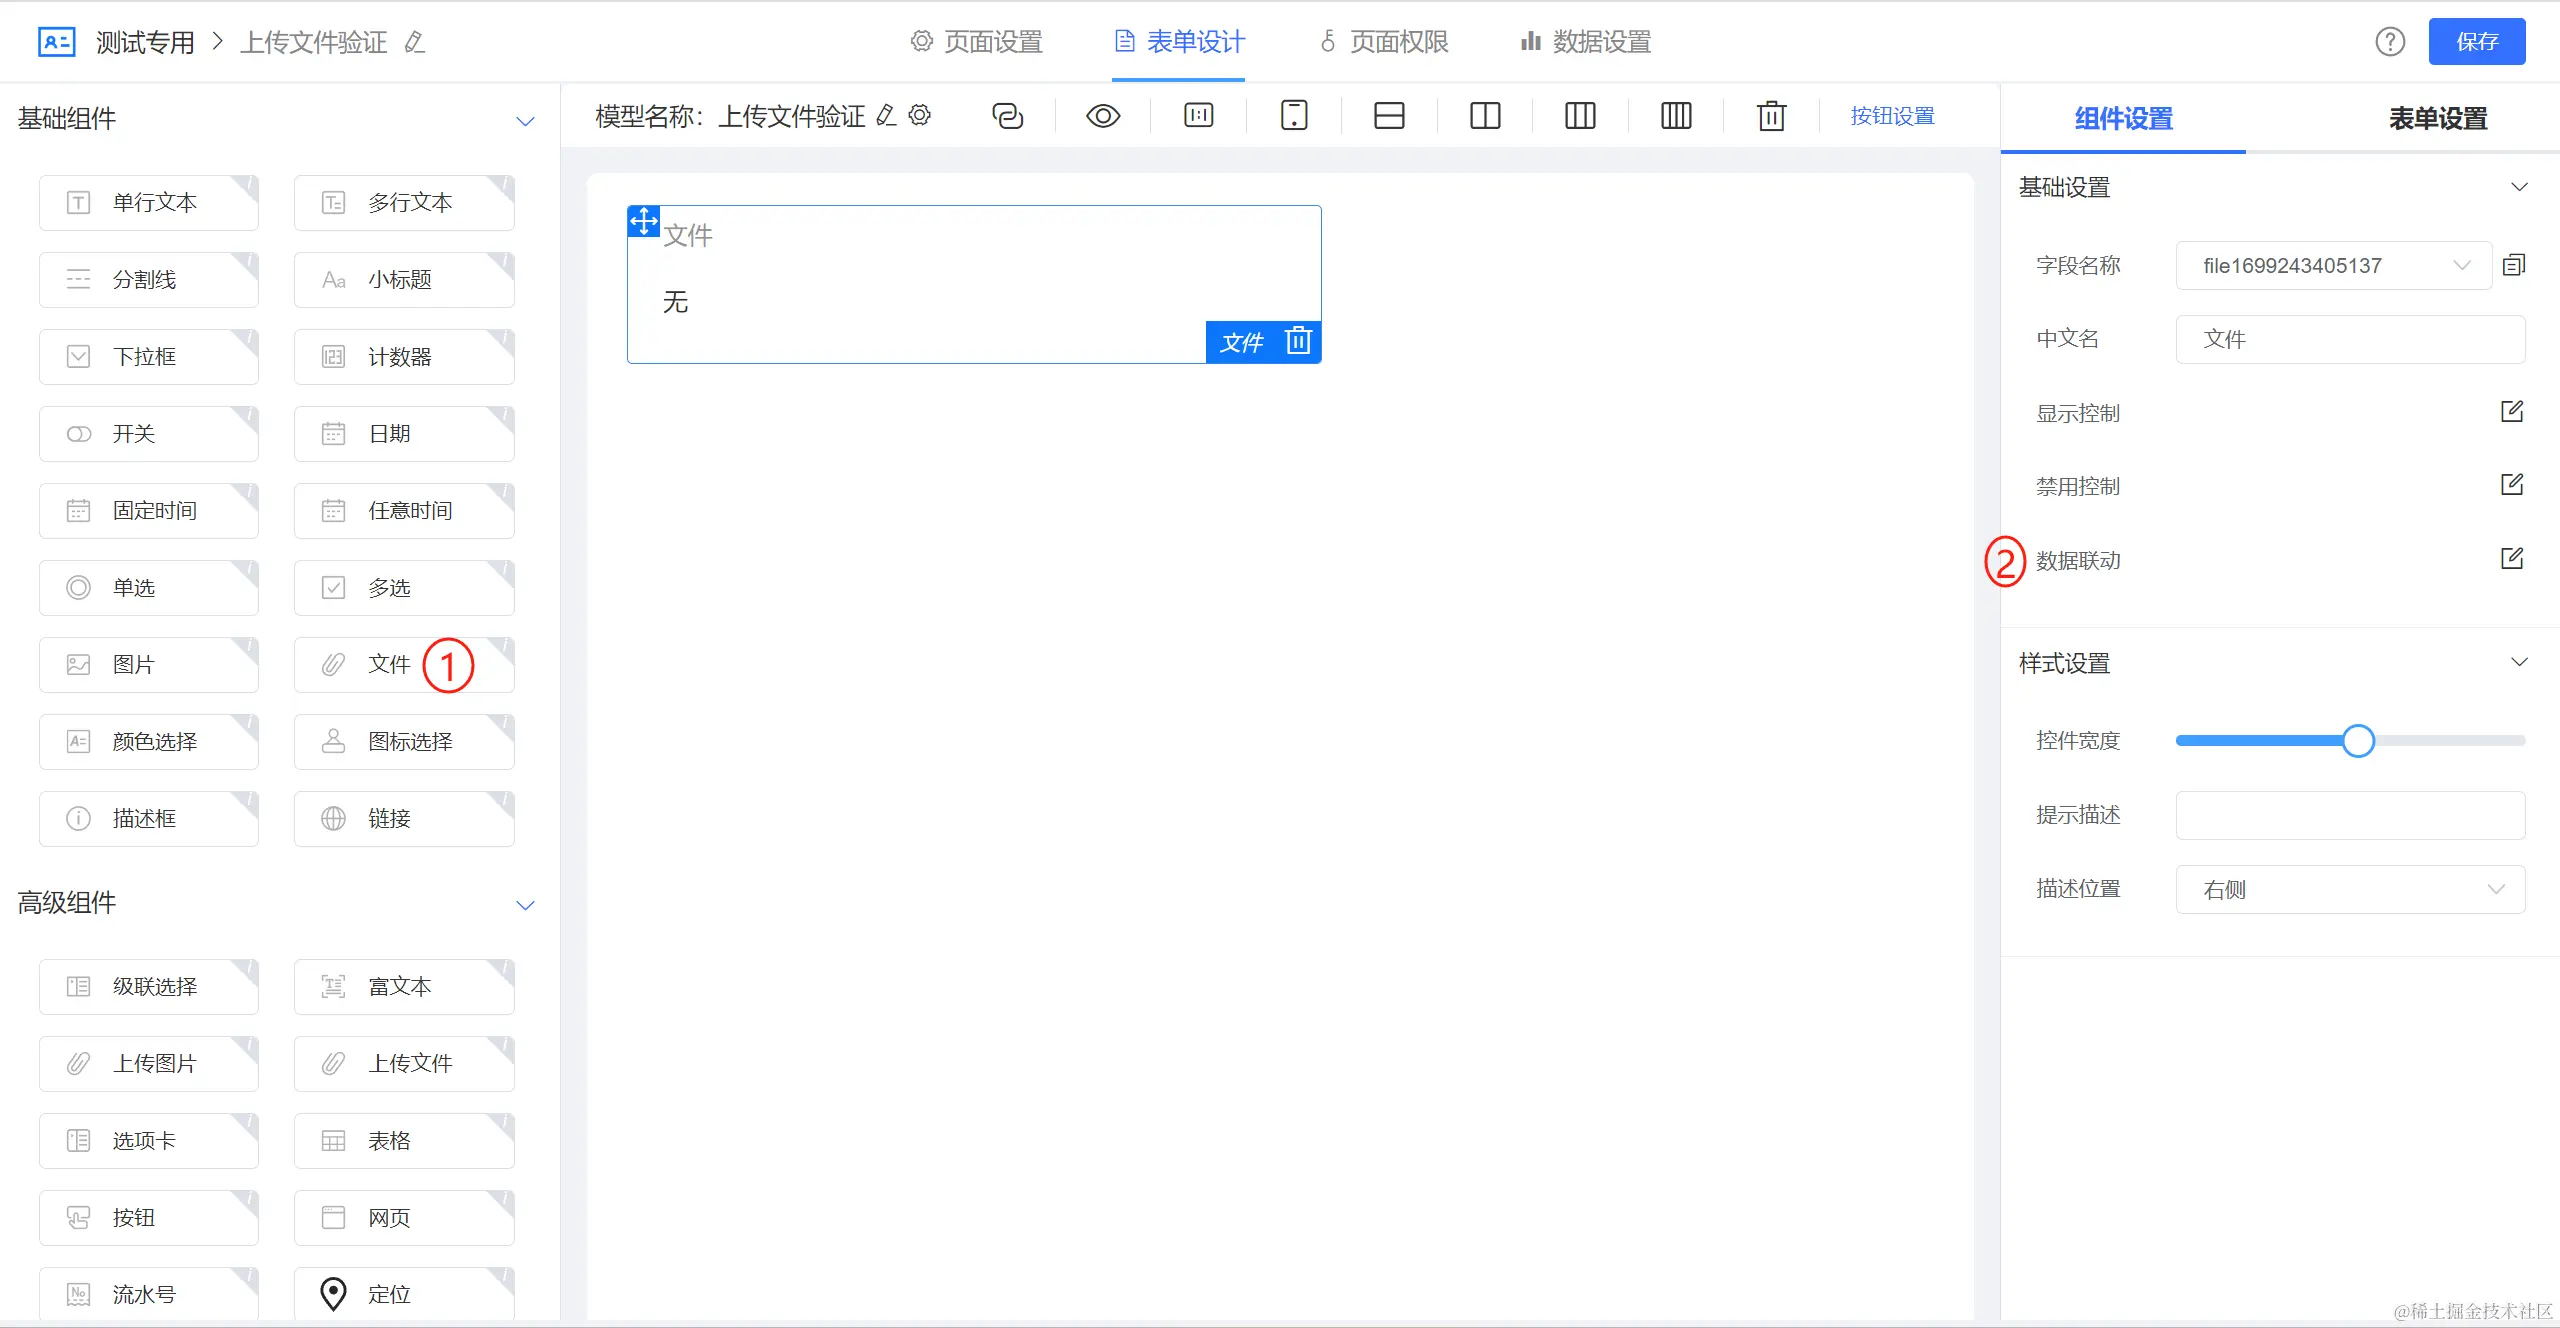Open the 显示控制 edit icon
Screen dimensions: 2560x1328
point(2512,412)
